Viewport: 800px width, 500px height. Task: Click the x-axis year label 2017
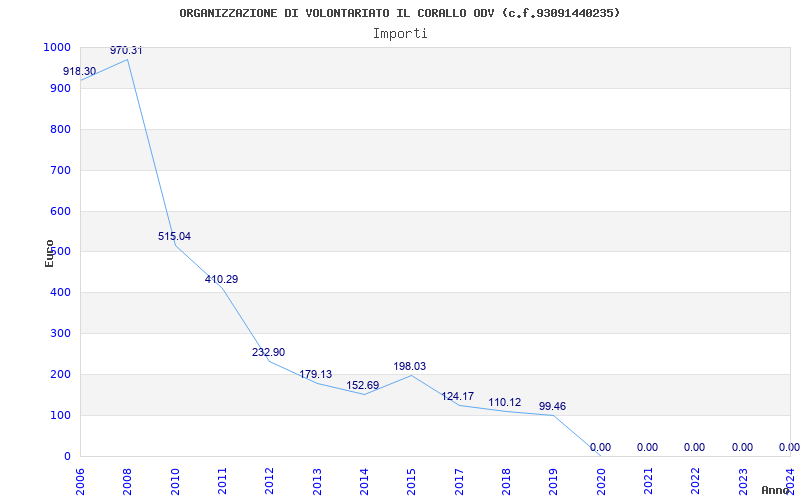[x=459, y=482]
